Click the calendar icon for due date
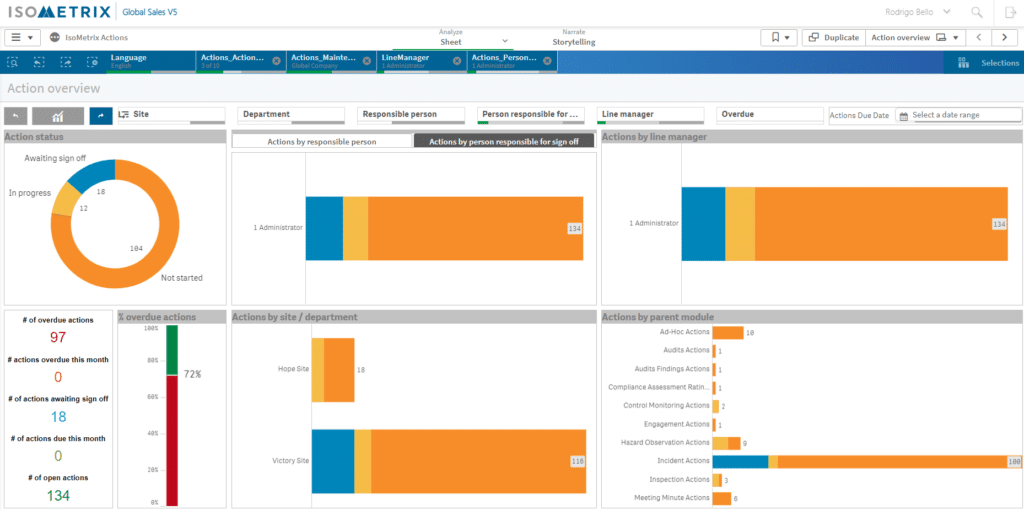This screenshot has height=510, width=1024. [904, 116]
